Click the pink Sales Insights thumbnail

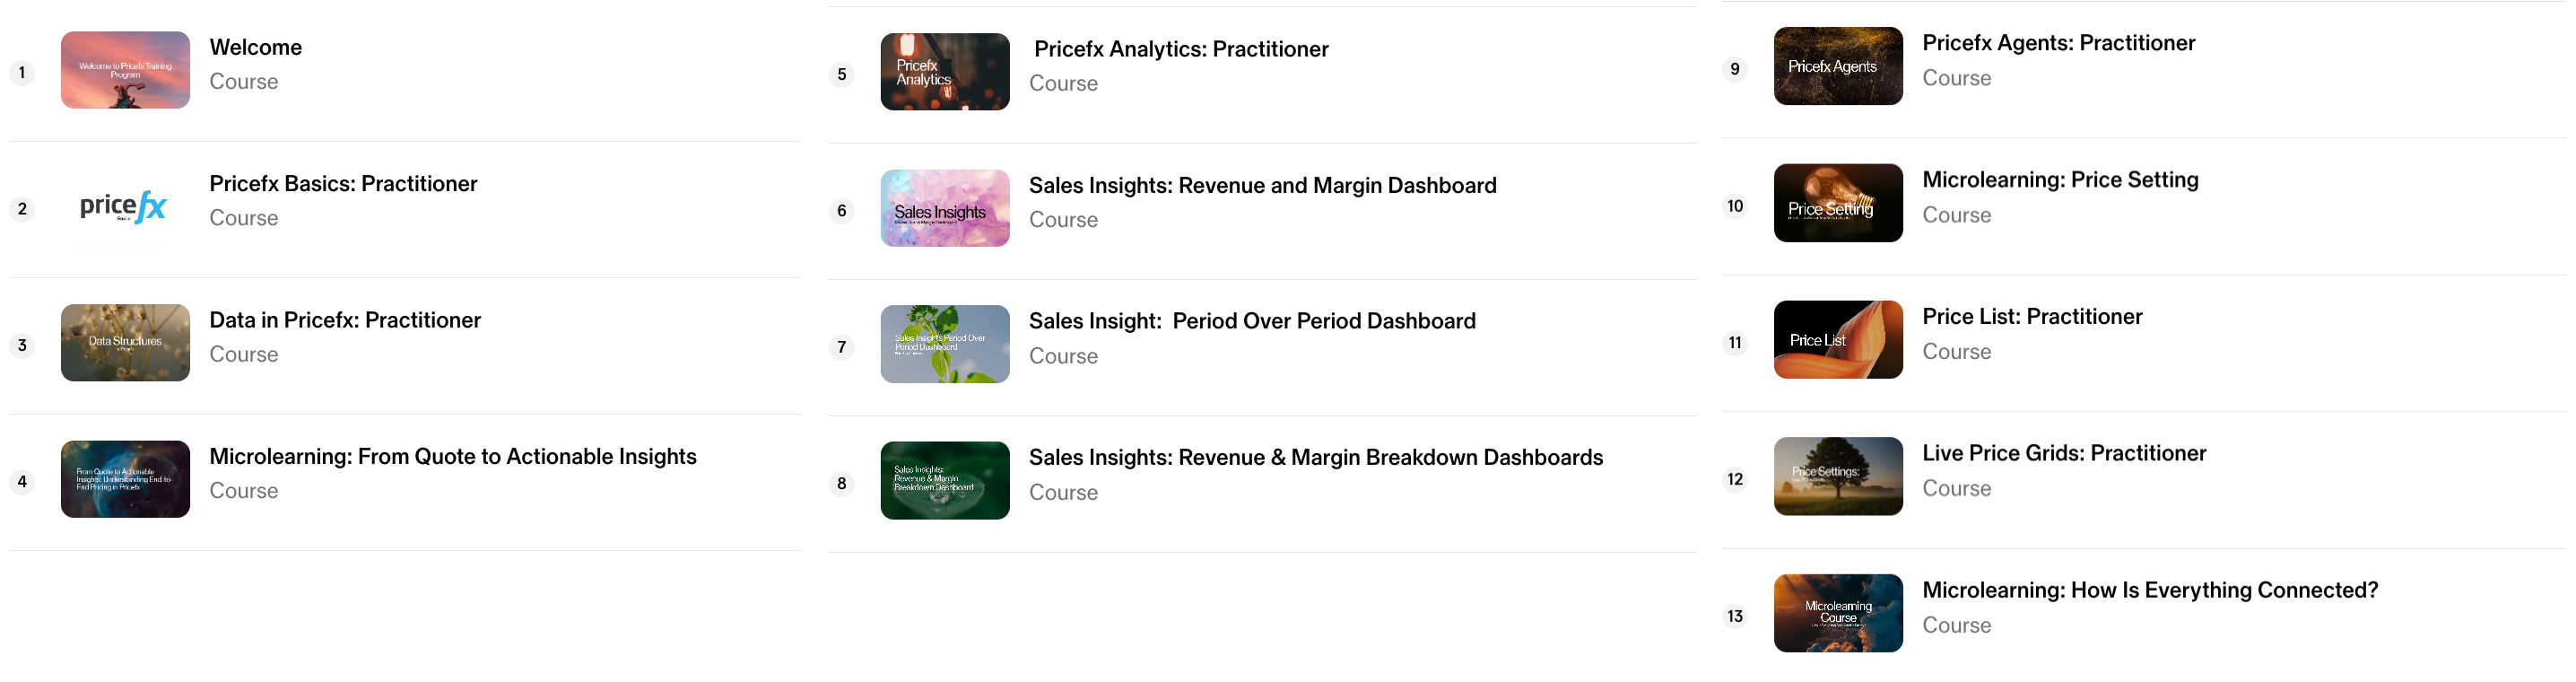[944, 208]
